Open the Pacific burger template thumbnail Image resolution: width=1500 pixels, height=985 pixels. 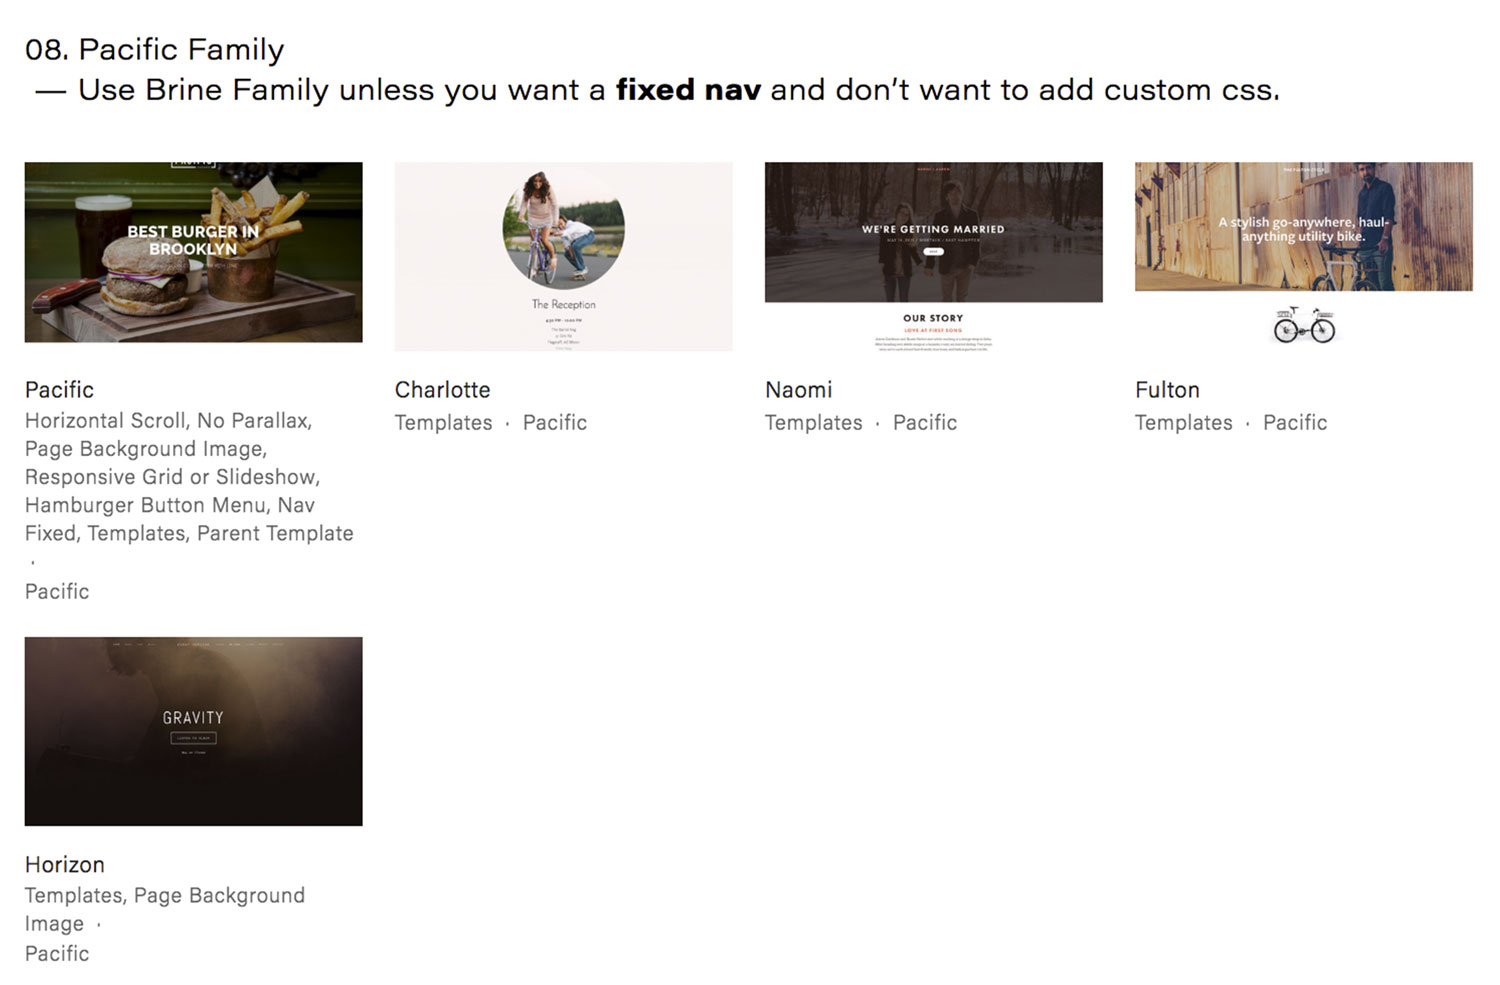tap(193, 252)
